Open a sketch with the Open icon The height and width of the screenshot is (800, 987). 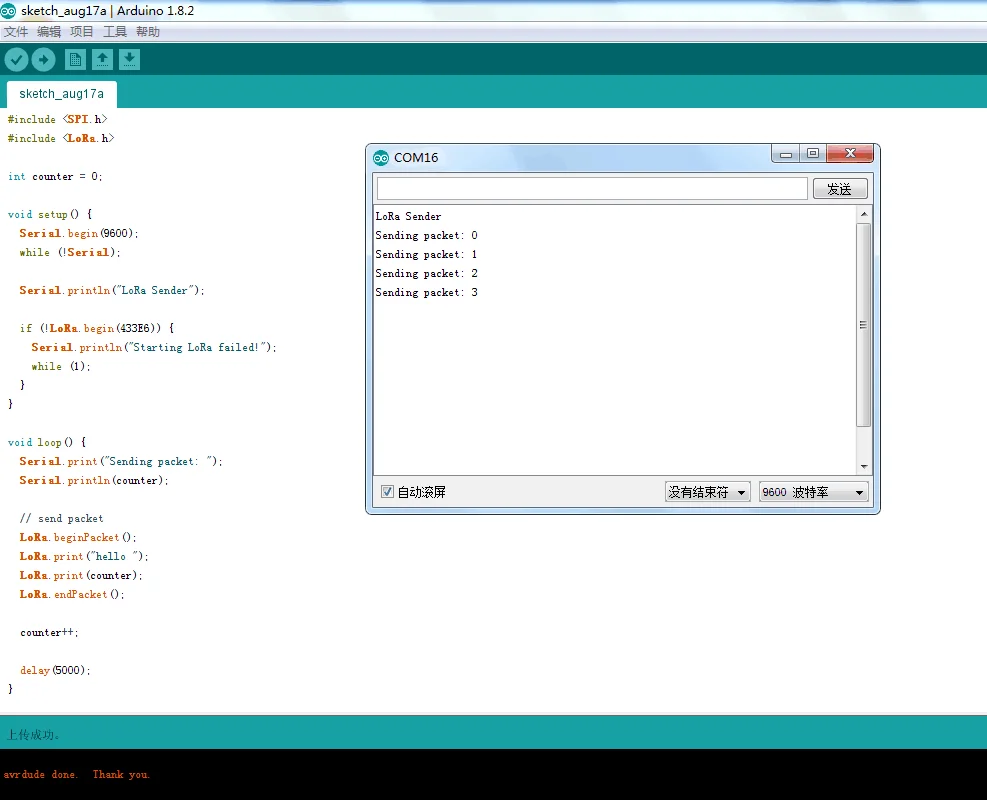coord(102,60)
